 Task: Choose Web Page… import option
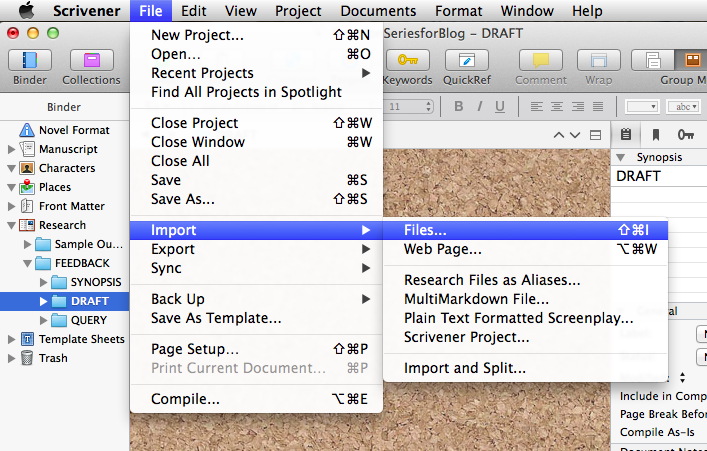525,249
